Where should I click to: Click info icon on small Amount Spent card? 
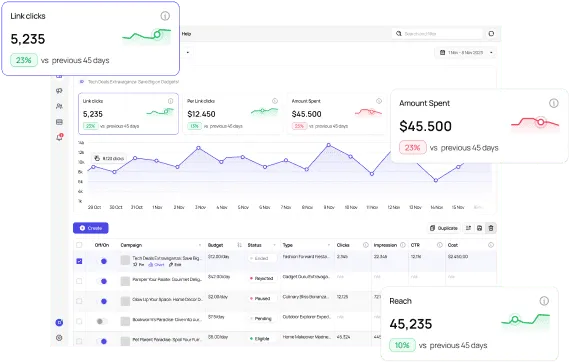(379, 101)
